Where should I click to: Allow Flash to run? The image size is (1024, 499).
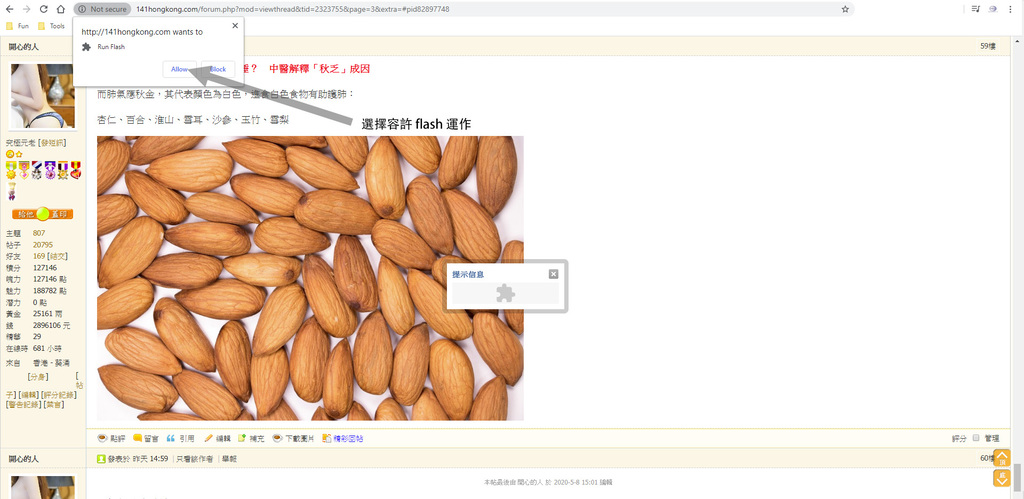coord(180,69)
